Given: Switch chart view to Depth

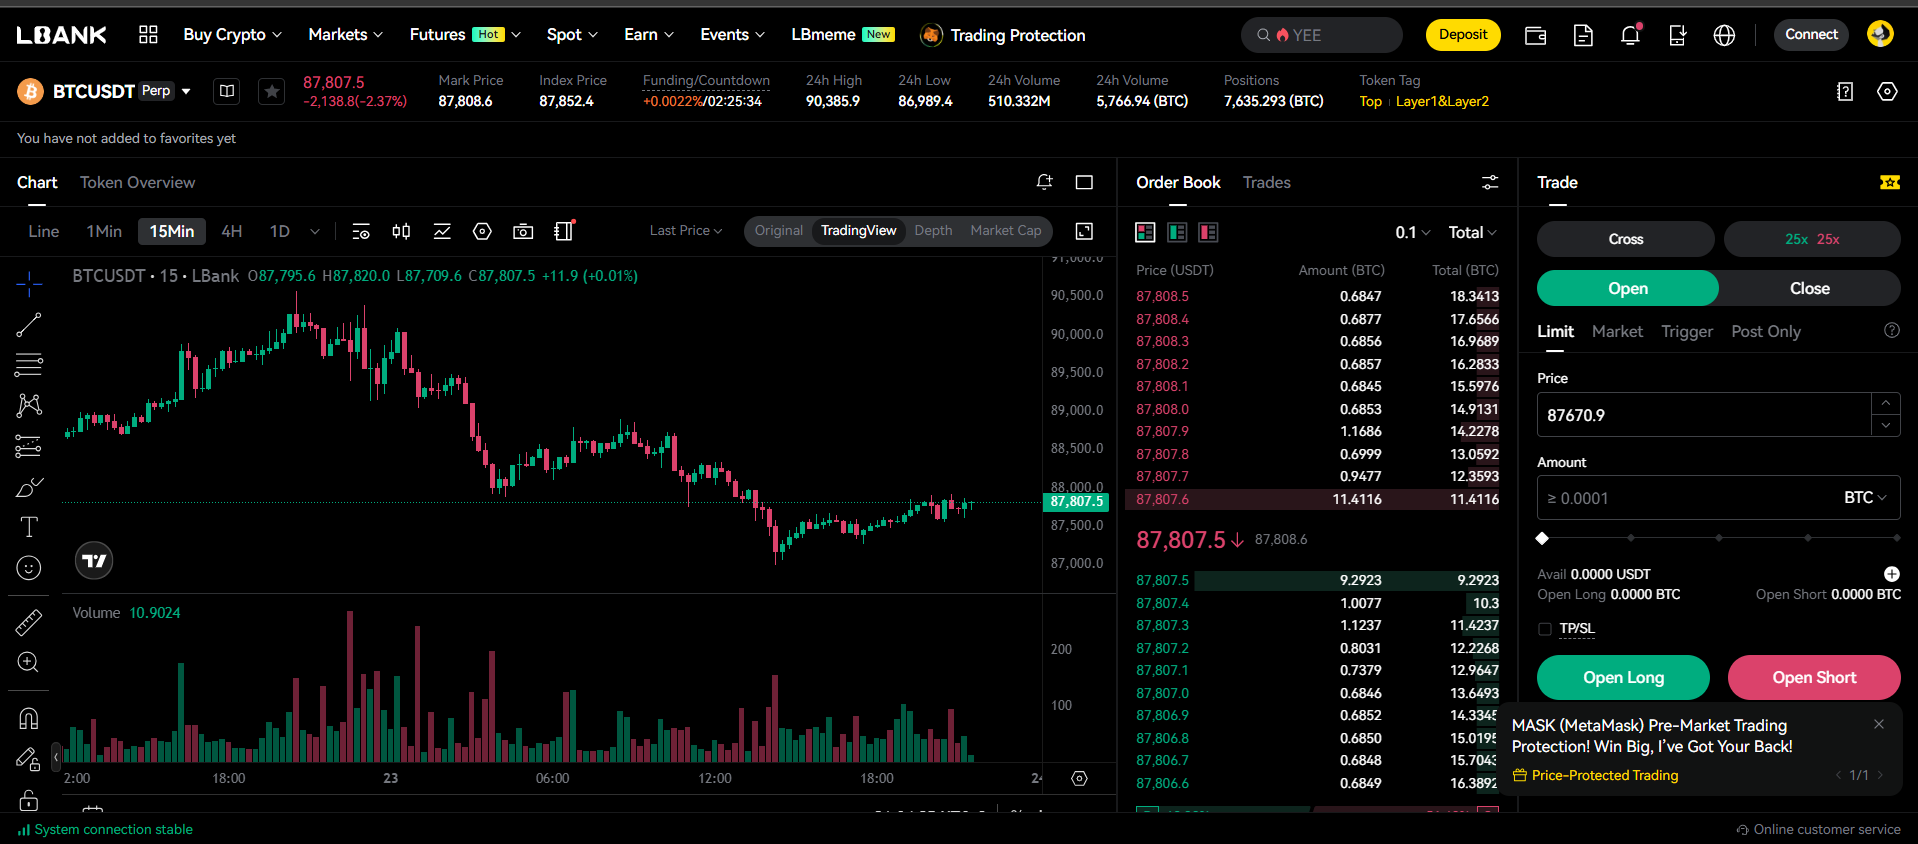Looking at the screenshot, I should [933, 231].
